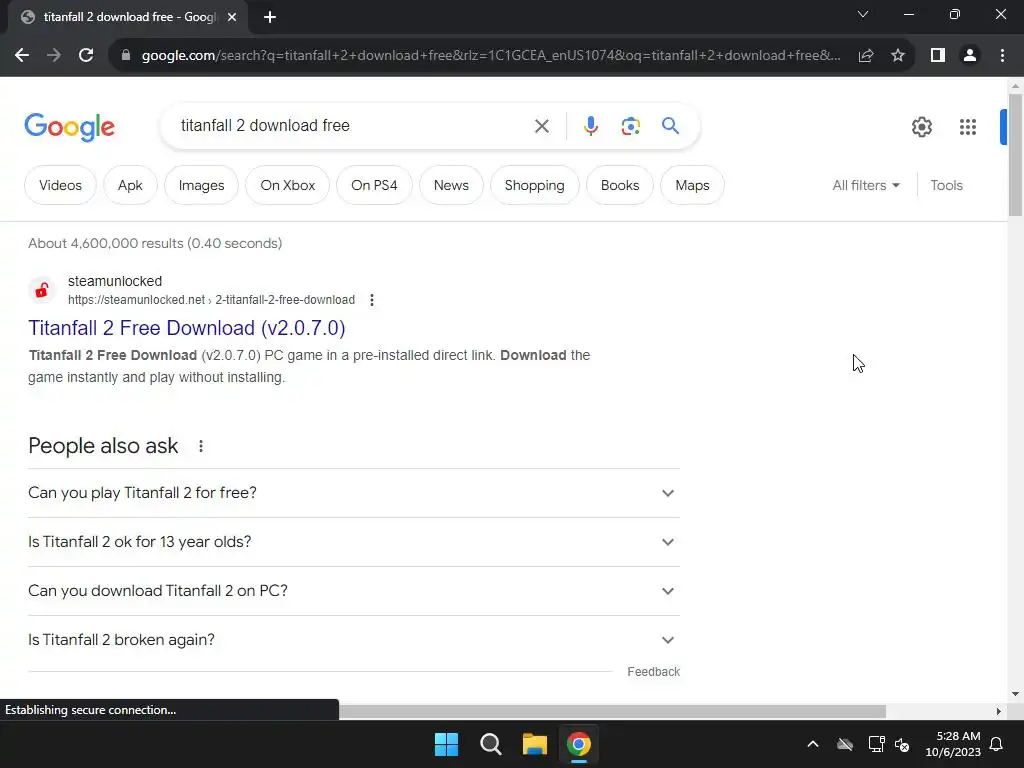Click the forward navigation arrow
1024x768 pixels.
click(x=54, y=56)
